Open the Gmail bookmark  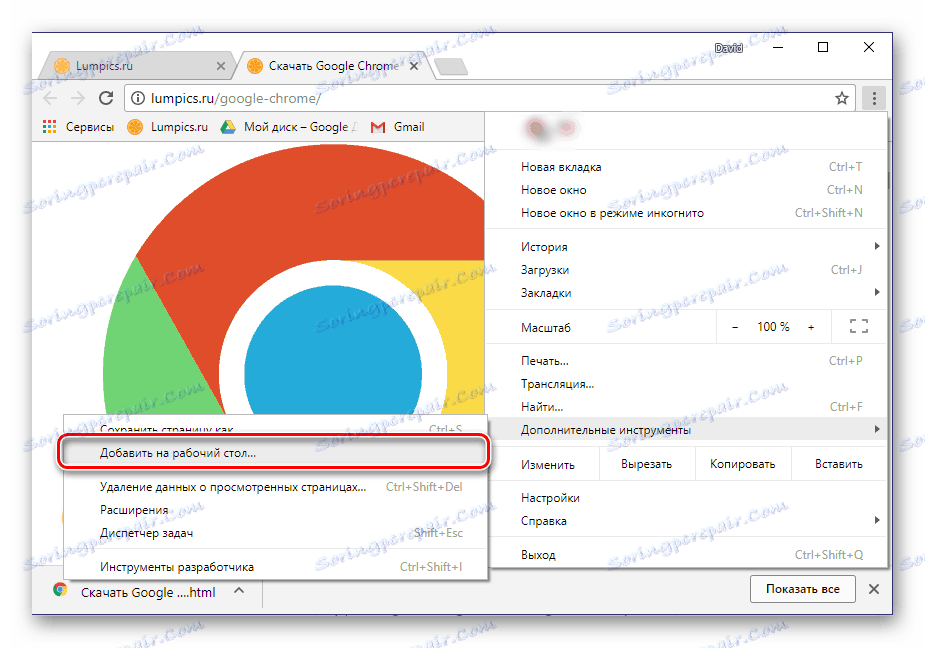coord(398,127)
